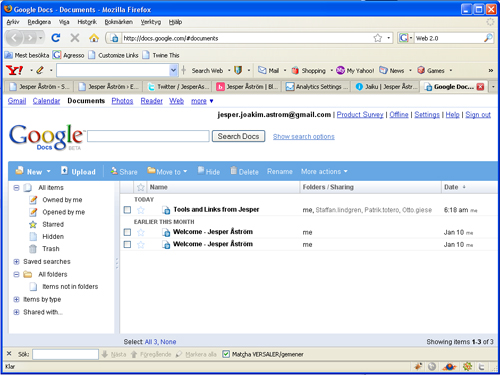Viewport: 500px width, 375px height.
Task: Star the Tools and Links from Jesper document
Action: point(141,210)
